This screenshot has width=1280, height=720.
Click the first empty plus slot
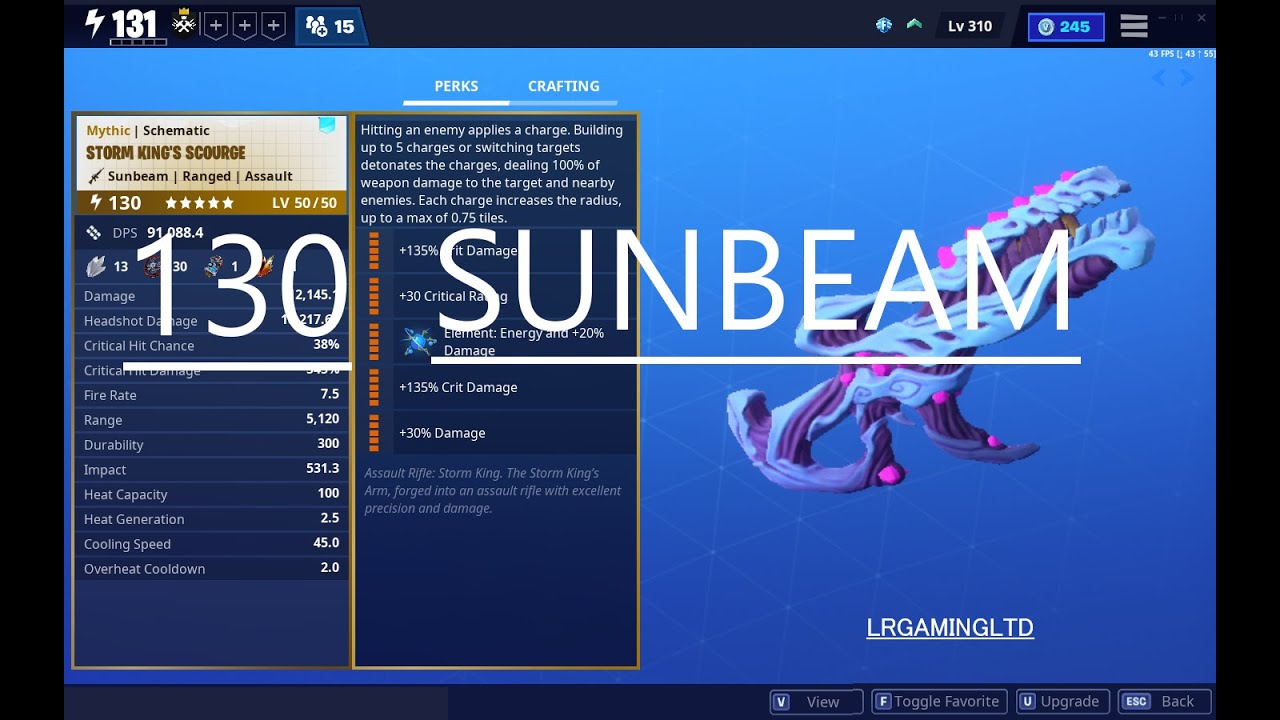point(215,25)
